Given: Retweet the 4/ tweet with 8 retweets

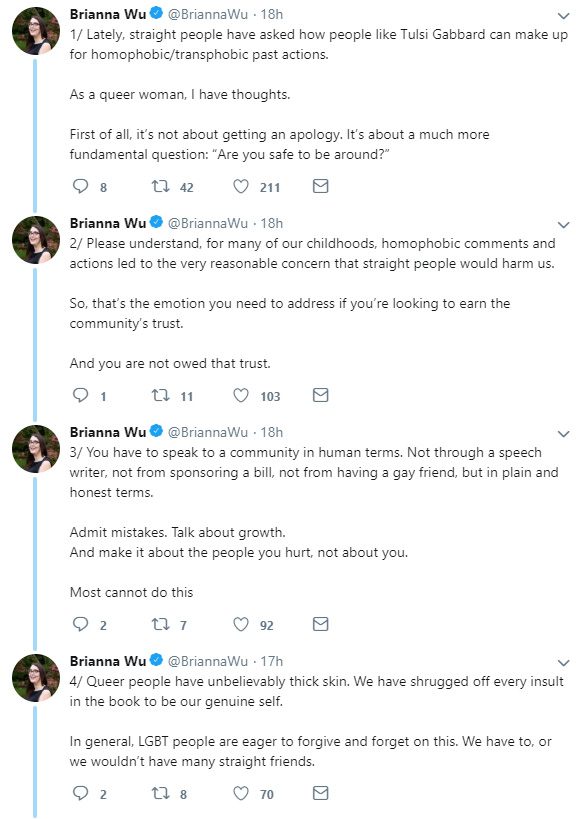Looking at the screenshot, I should (160, 793).
